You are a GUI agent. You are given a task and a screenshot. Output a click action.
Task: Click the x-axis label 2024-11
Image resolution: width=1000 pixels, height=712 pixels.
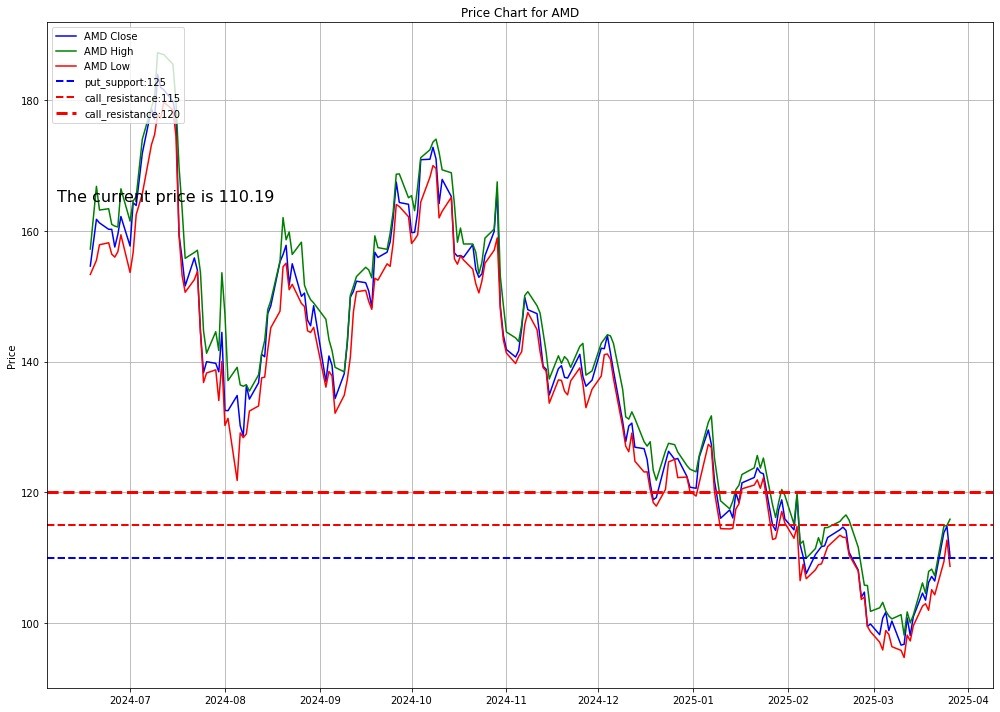[506, 700]
